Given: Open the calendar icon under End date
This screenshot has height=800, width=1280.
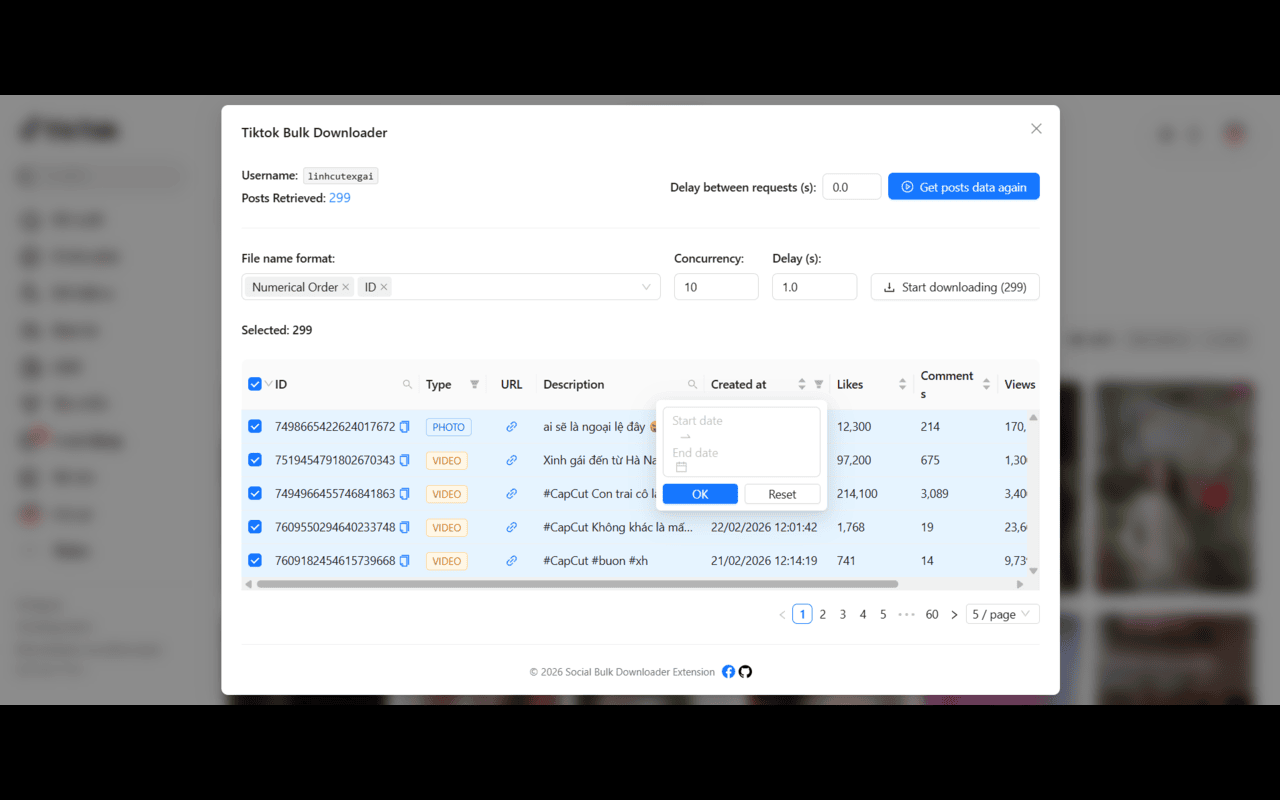Looking at the screenshot, I should 681,467.
